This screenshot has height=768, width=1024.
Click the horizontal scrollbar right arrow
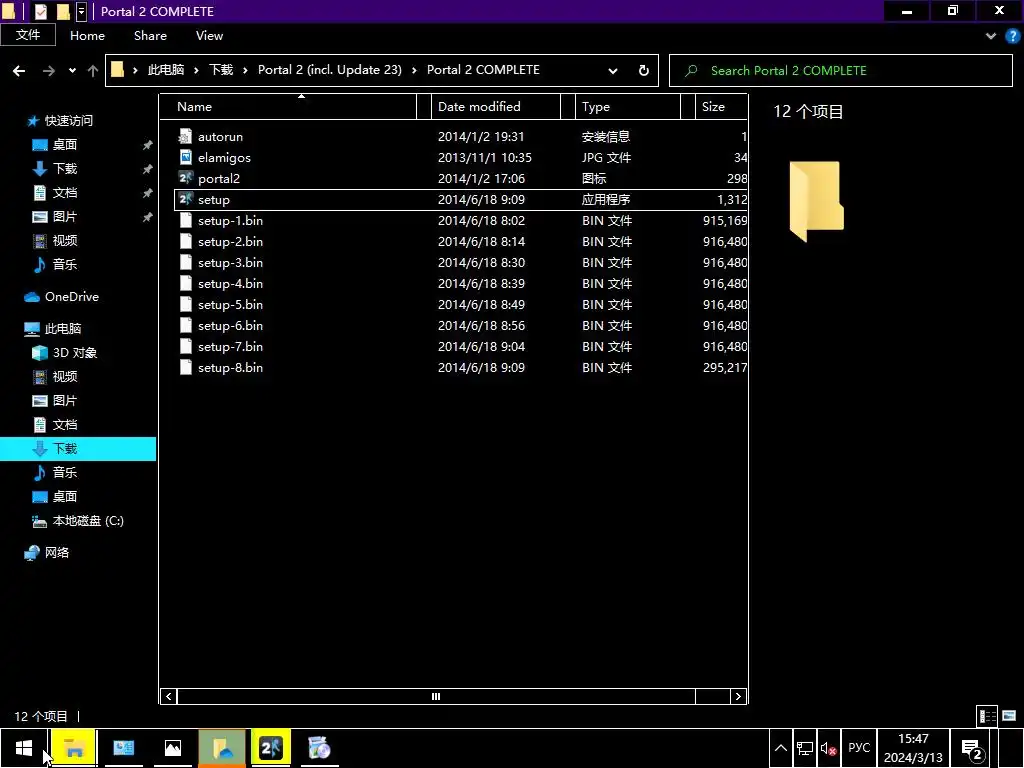(738, 696)
